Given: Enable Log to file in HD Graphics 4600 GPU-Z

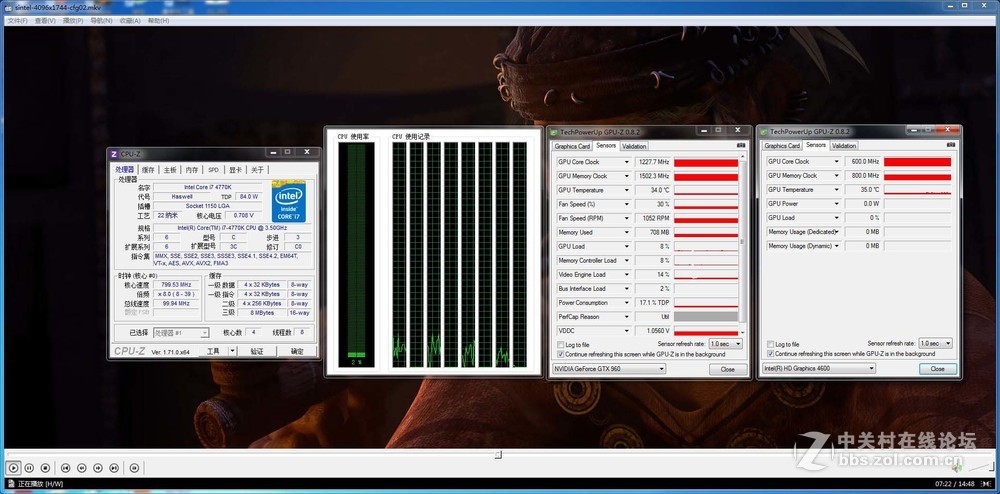Looking at the screenshot, I should click(x=770, y=344).
